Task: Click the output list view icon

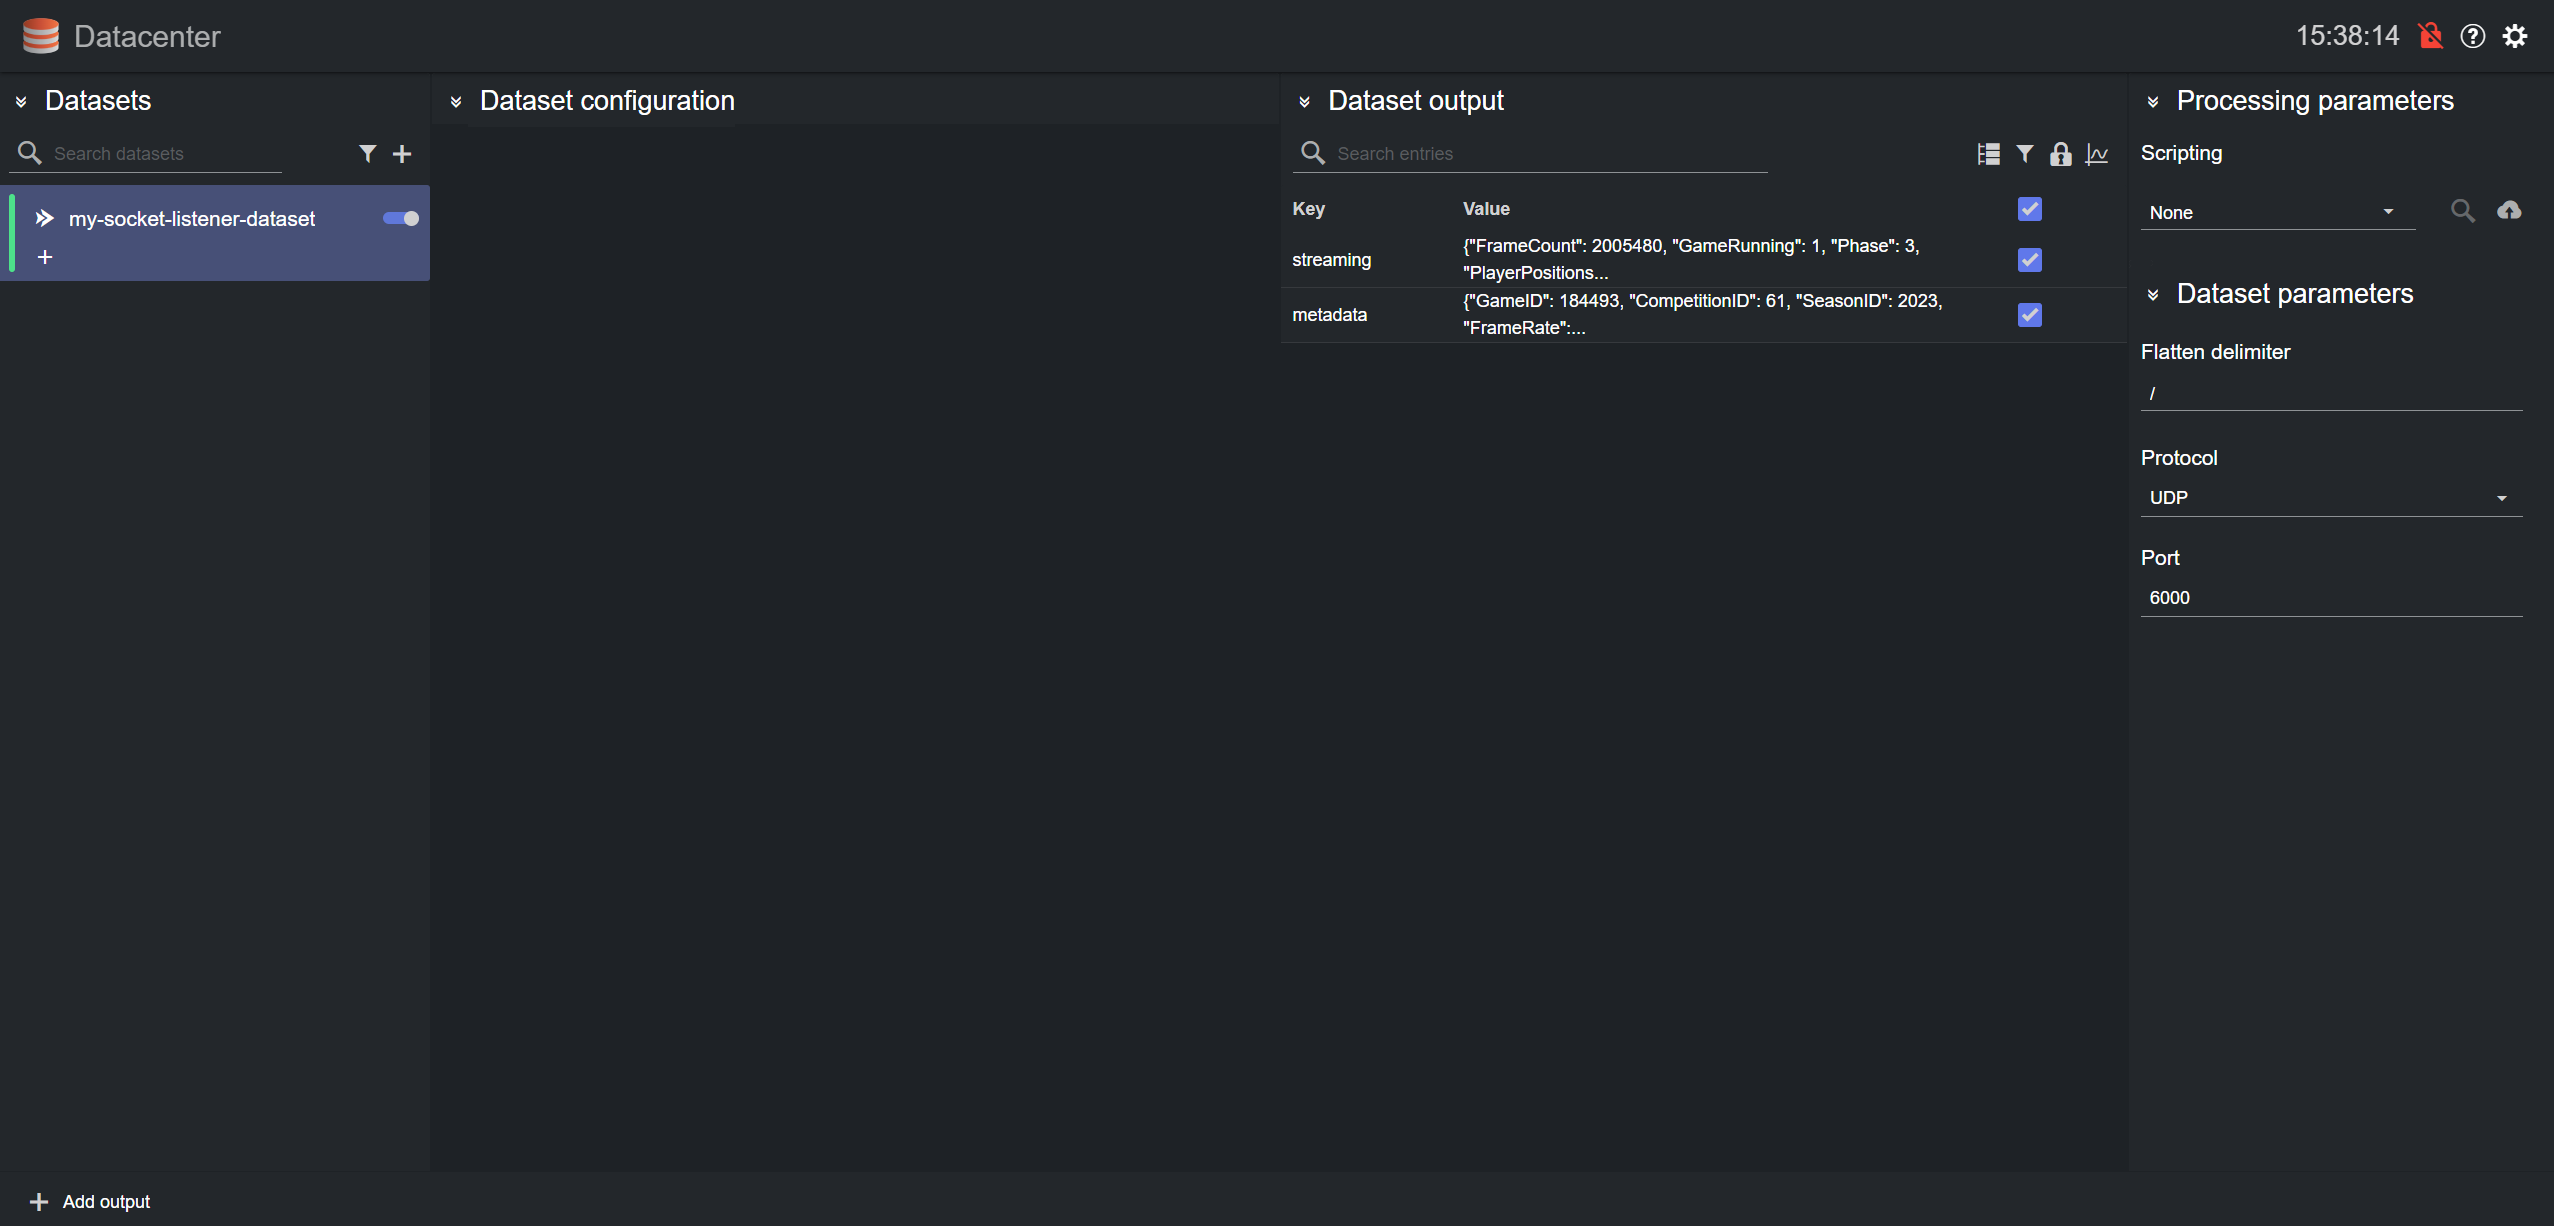Action: coord(1988,154)
